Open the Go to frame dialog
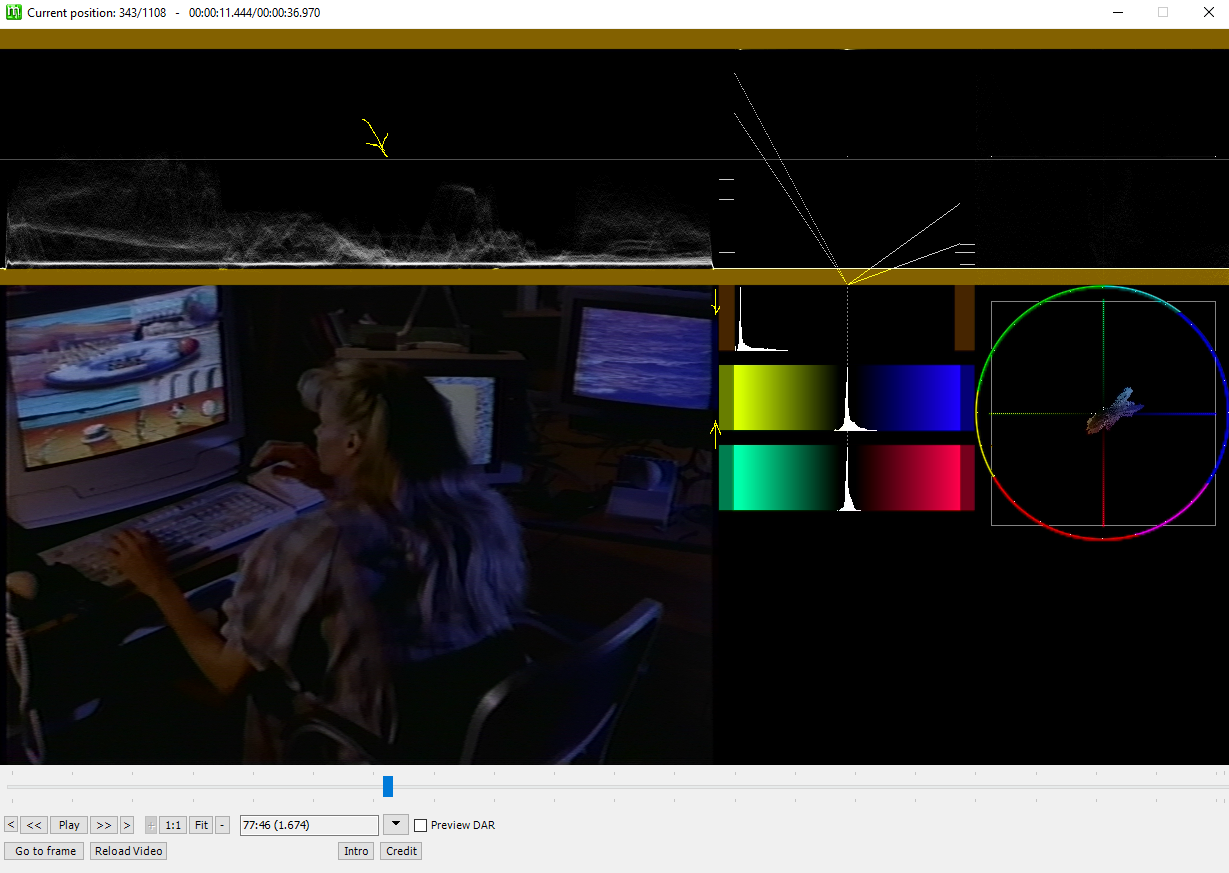This screenshot has height=873, width=1229. (x=46, y=851)
